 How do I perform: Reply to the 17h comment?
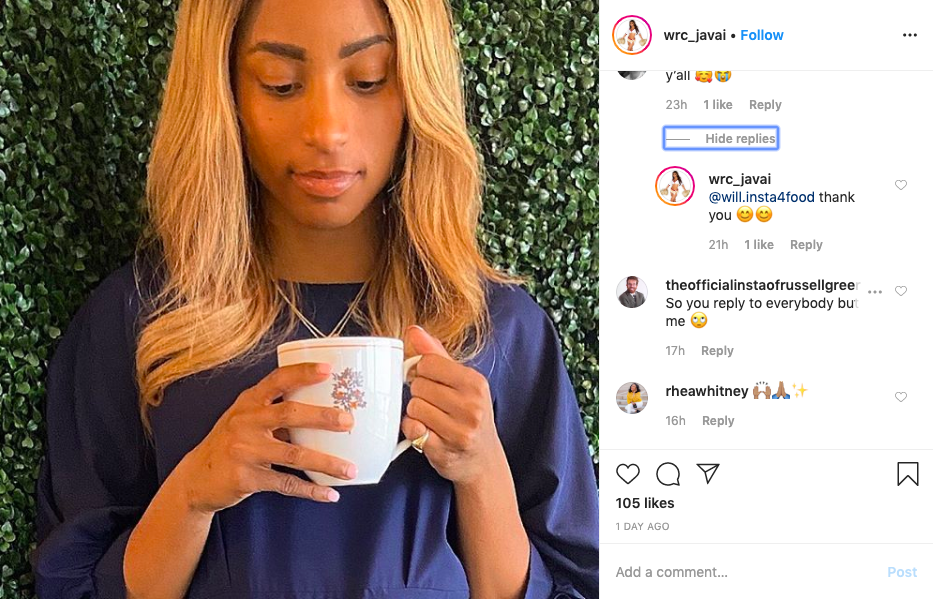coord(717,350)
